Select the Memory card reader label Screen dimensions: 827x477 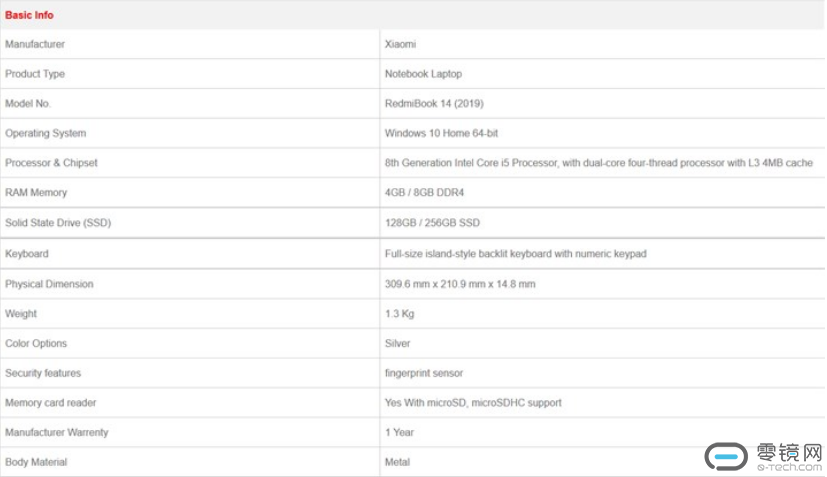tap(51, 403)
